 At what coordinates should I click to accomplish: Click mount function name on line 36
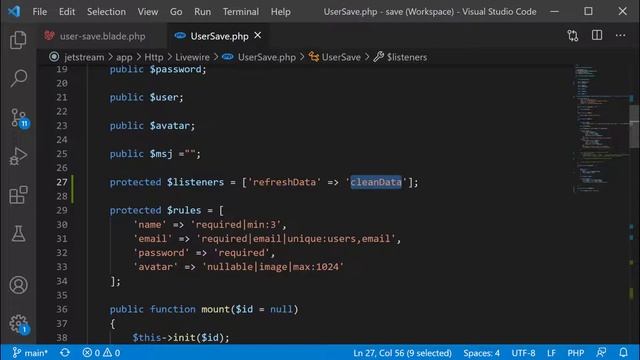[x=216, y=309]
